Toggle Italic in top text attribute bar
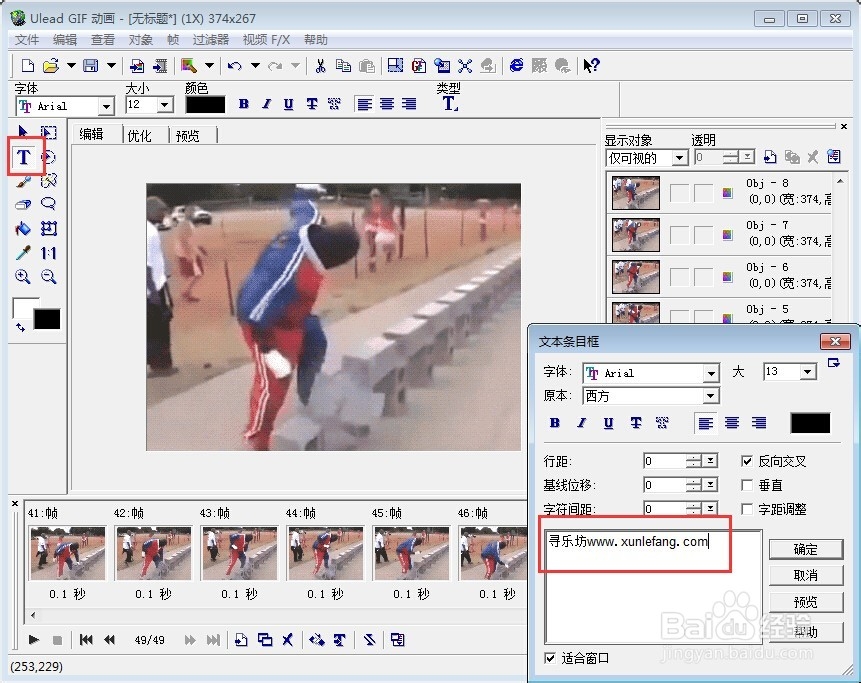The image size is (861, 683). 266,104
